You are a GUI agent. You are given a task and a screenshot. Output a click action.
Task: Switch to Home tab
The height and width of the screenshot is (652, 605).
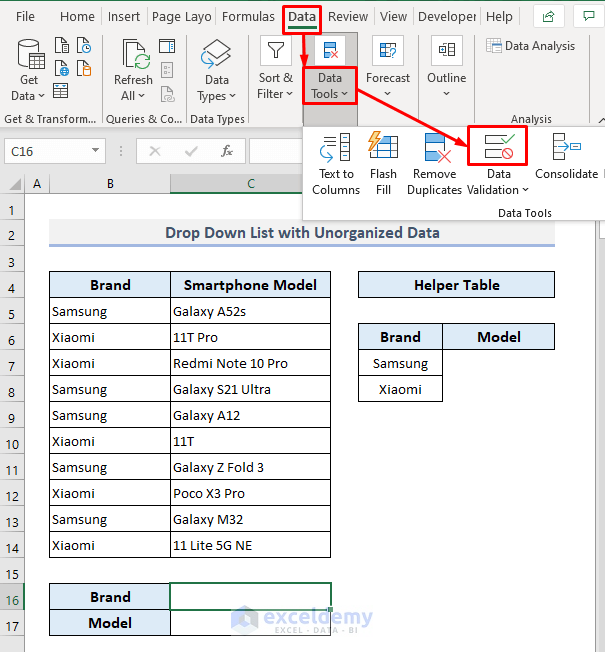(77, 17)
